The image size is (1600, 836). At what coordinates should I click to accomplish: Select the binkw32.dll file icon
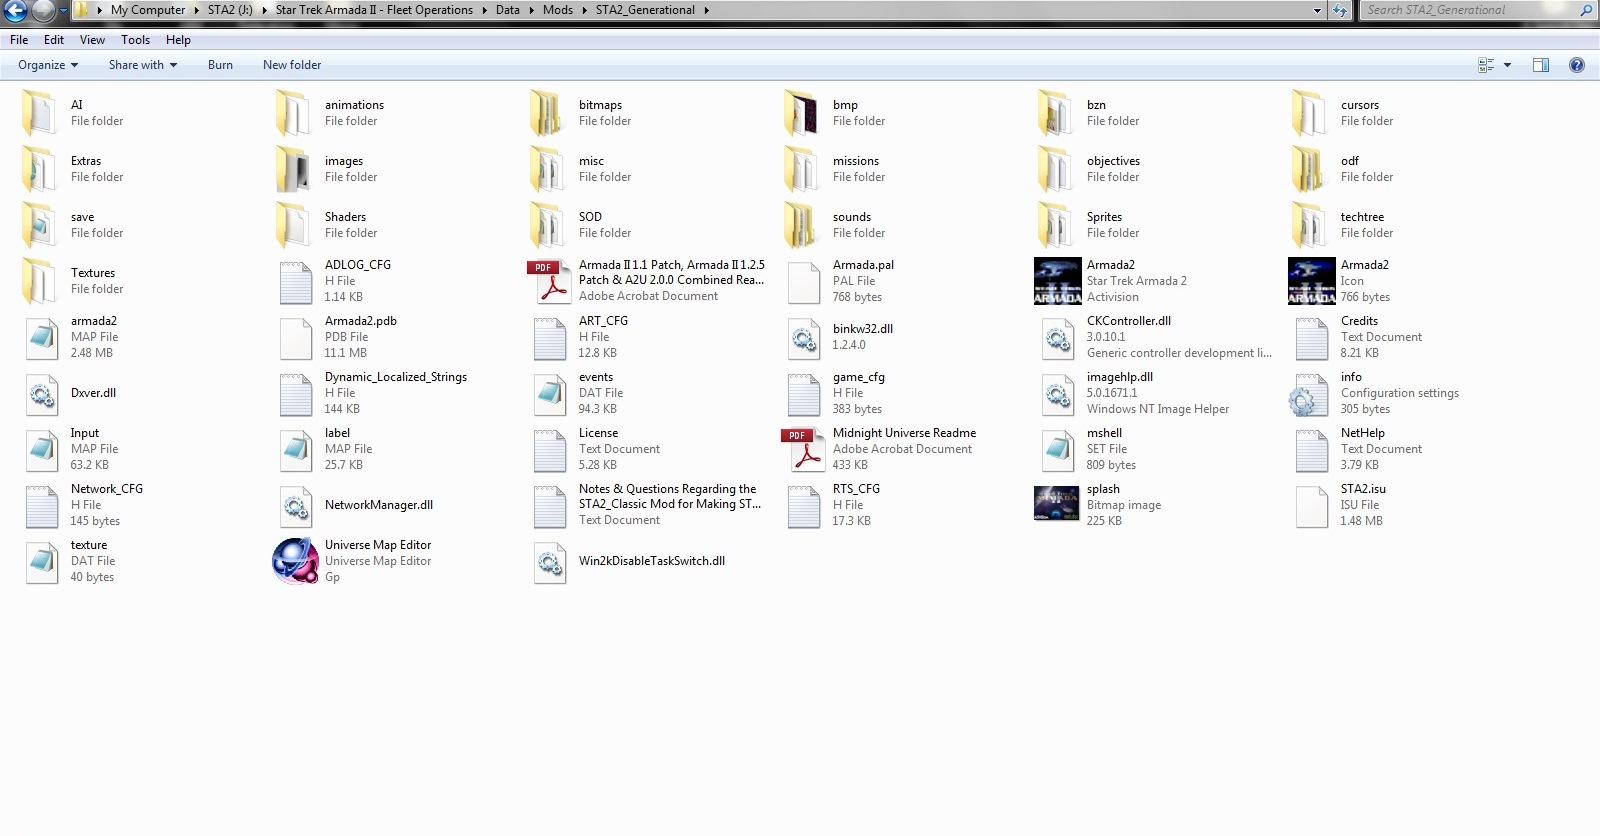(803, 337)
